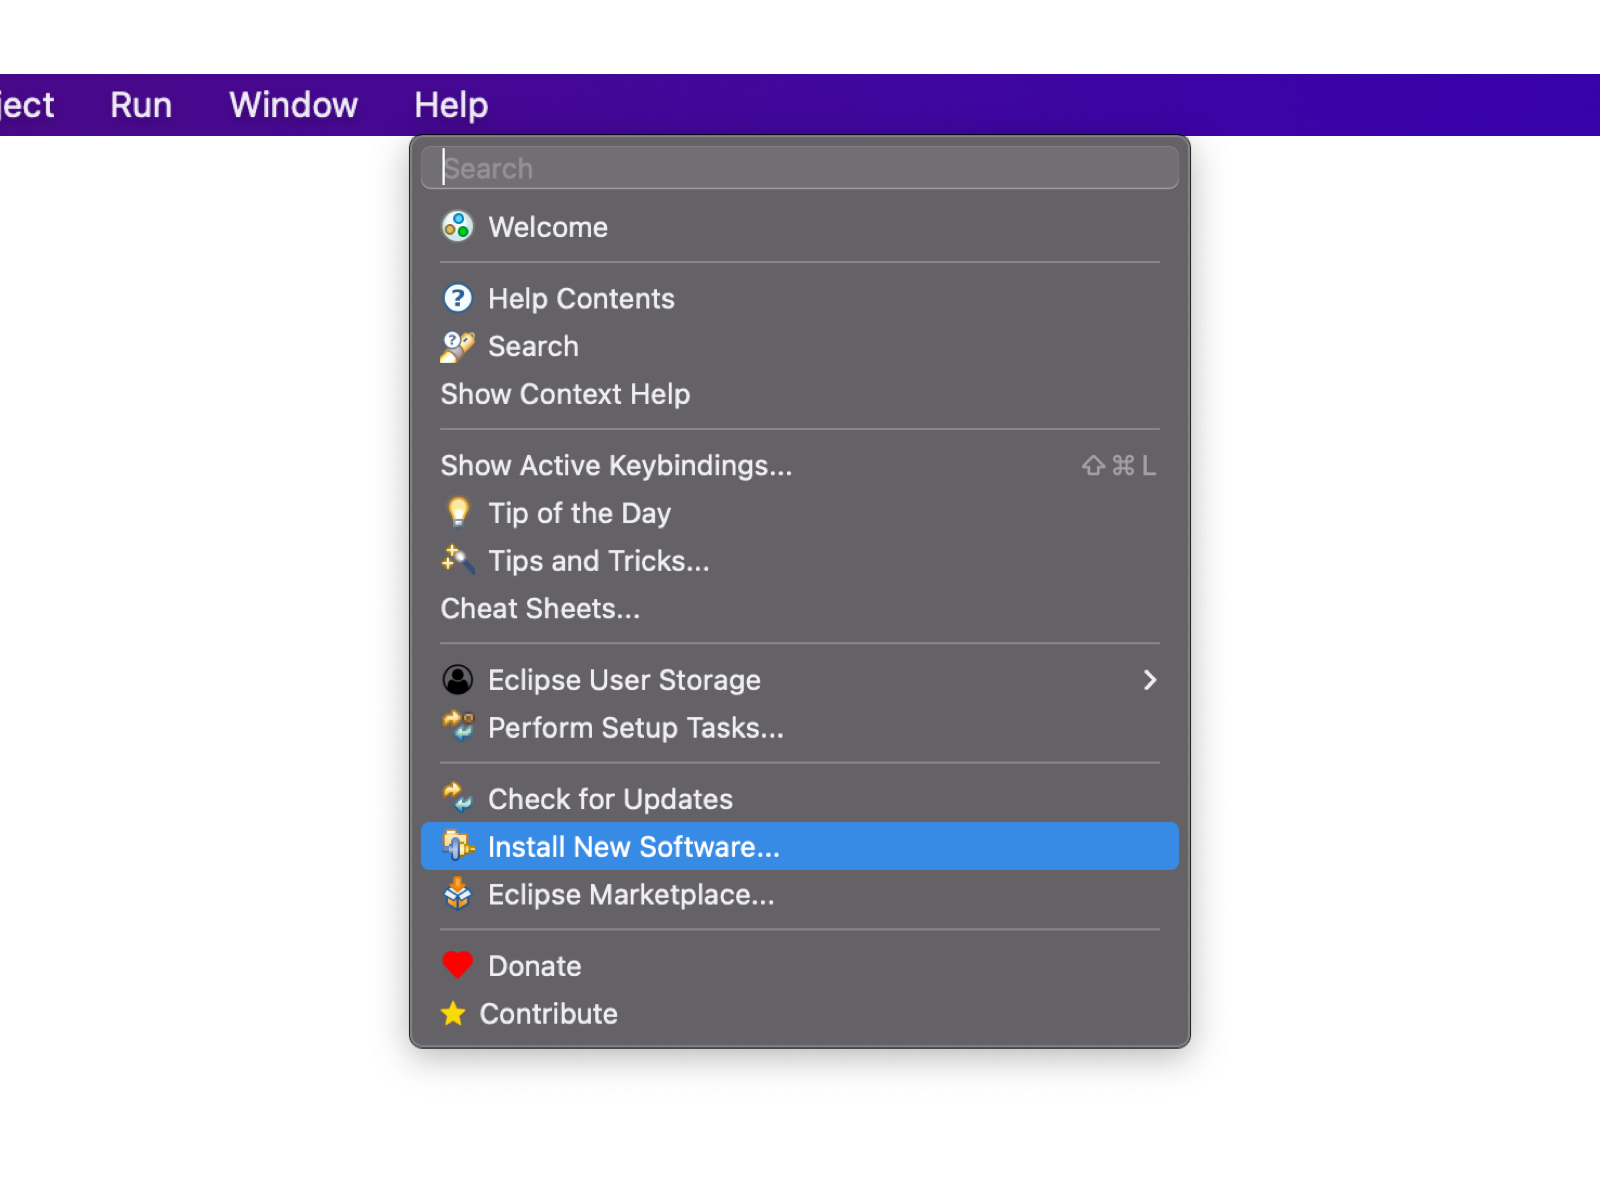This screenshot has height=1200, width=1600.
Task: Select Check for Updates label
Action: pos(610,799)
